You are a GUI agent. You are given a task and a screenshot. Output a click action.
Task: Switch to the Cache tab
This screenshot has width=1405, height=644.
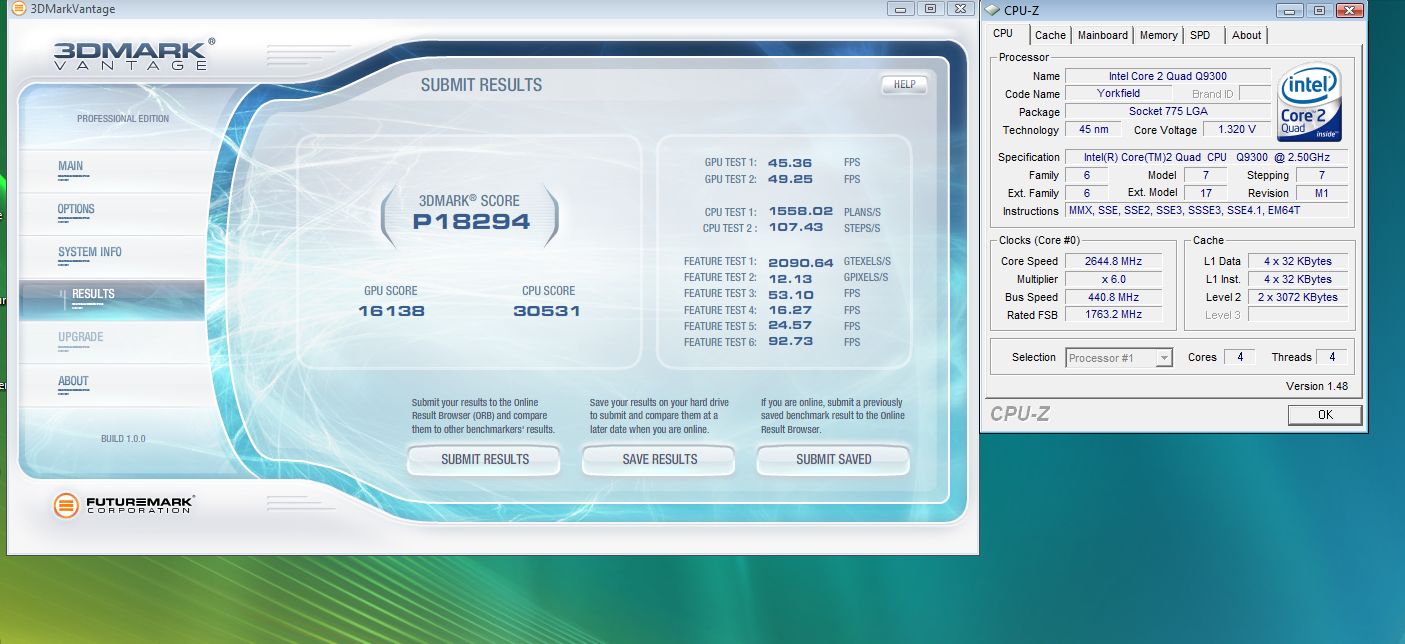(x=1050, y=35)
